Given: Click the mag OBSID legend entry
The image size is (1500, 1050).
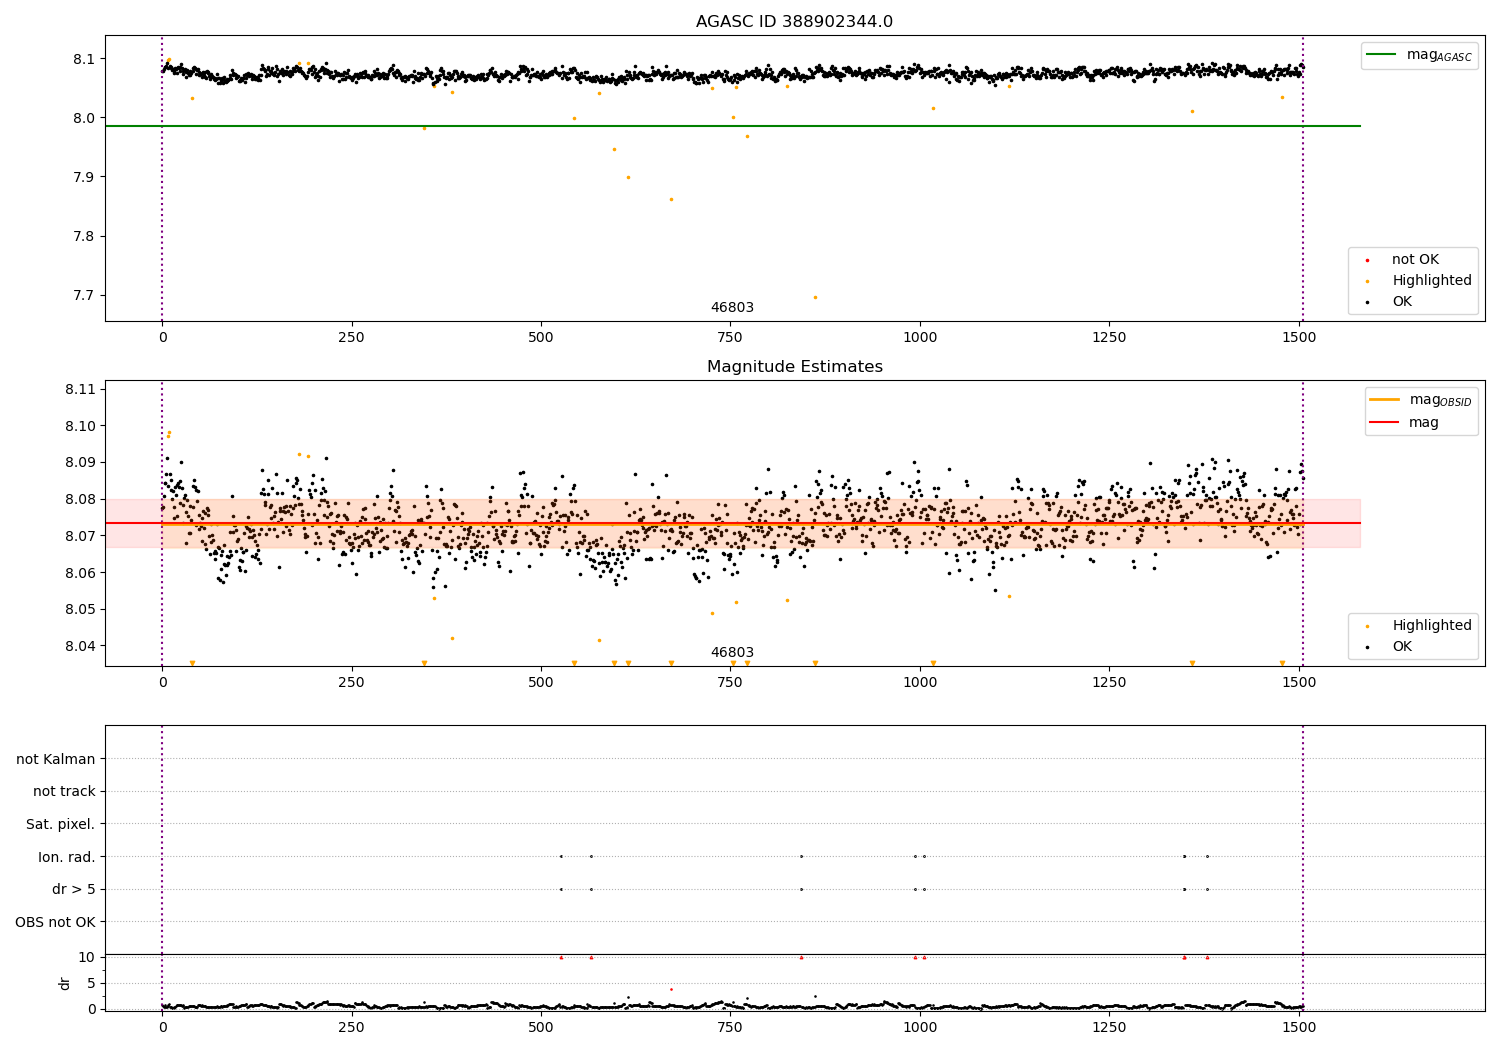Looking at the screenshot, I should coord(1440,400).
